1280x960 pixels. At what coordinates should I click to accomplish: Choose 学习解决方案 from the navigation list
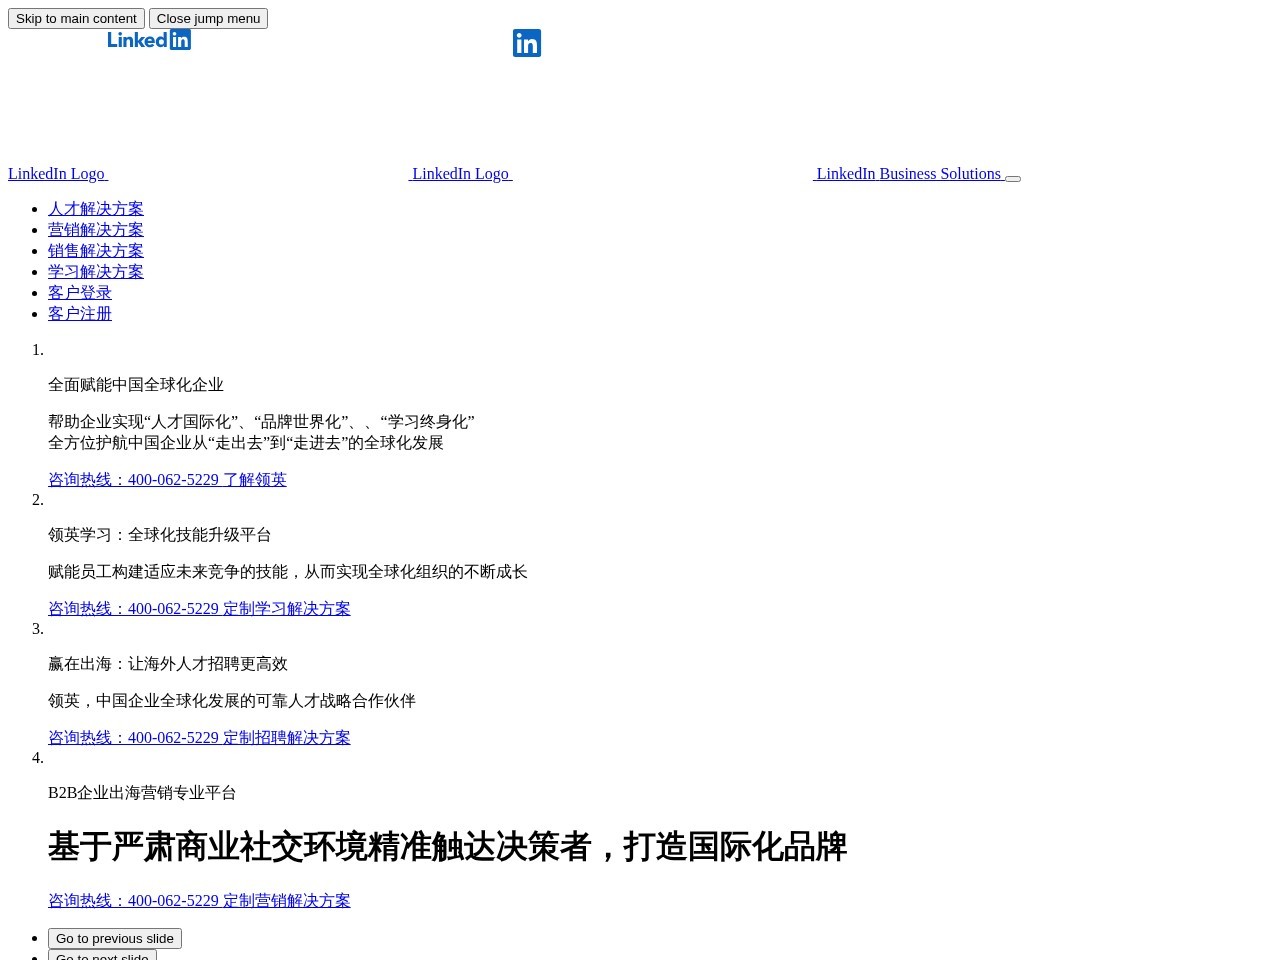[96, 272]
